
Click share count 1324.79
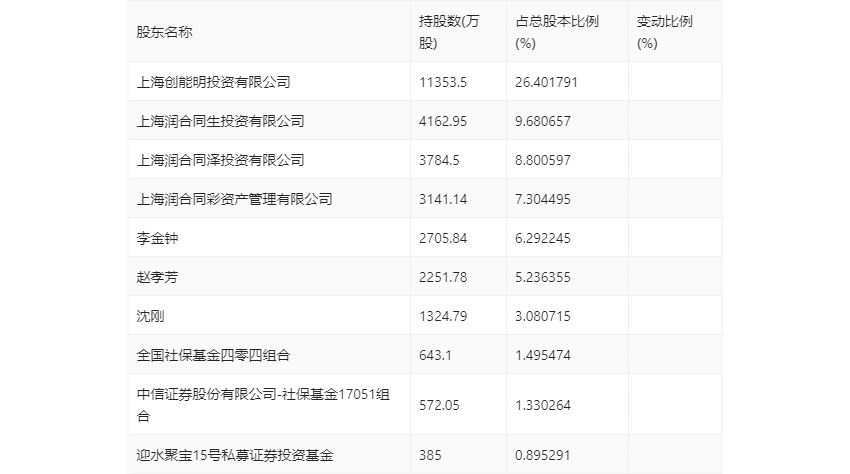[443, 316]
